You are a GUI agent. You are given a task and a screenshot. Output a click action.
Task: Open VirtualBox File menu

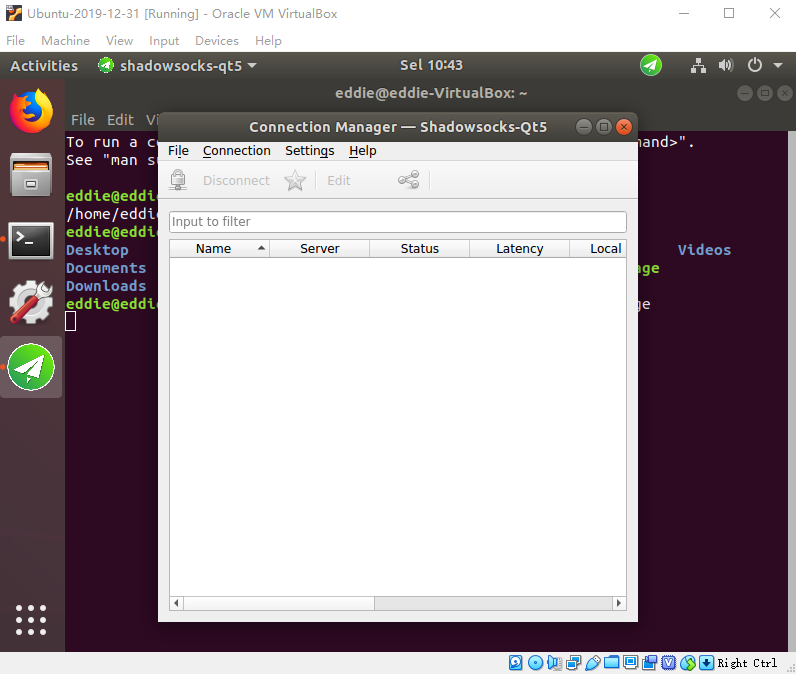(x=15, y=41)
